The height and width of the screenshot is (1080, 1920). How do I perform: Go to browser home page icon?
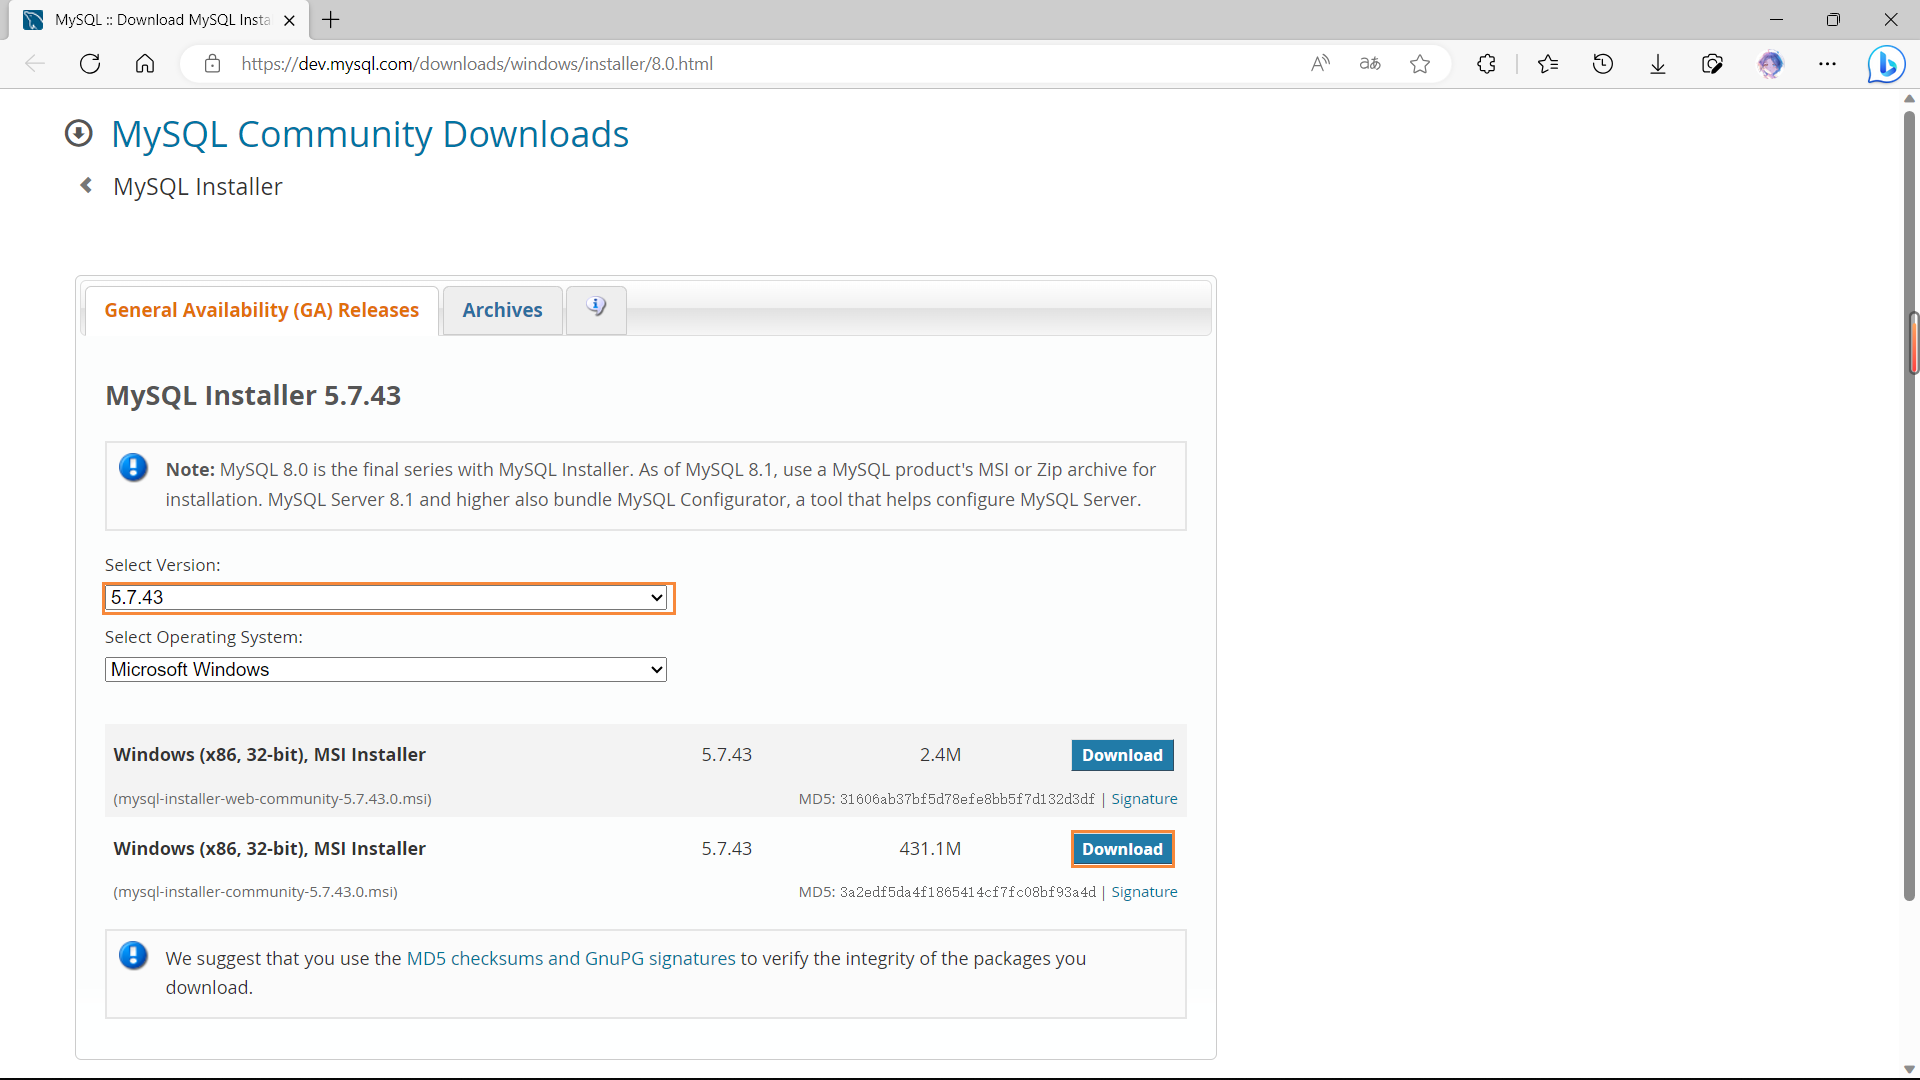[x=145, y=64]
